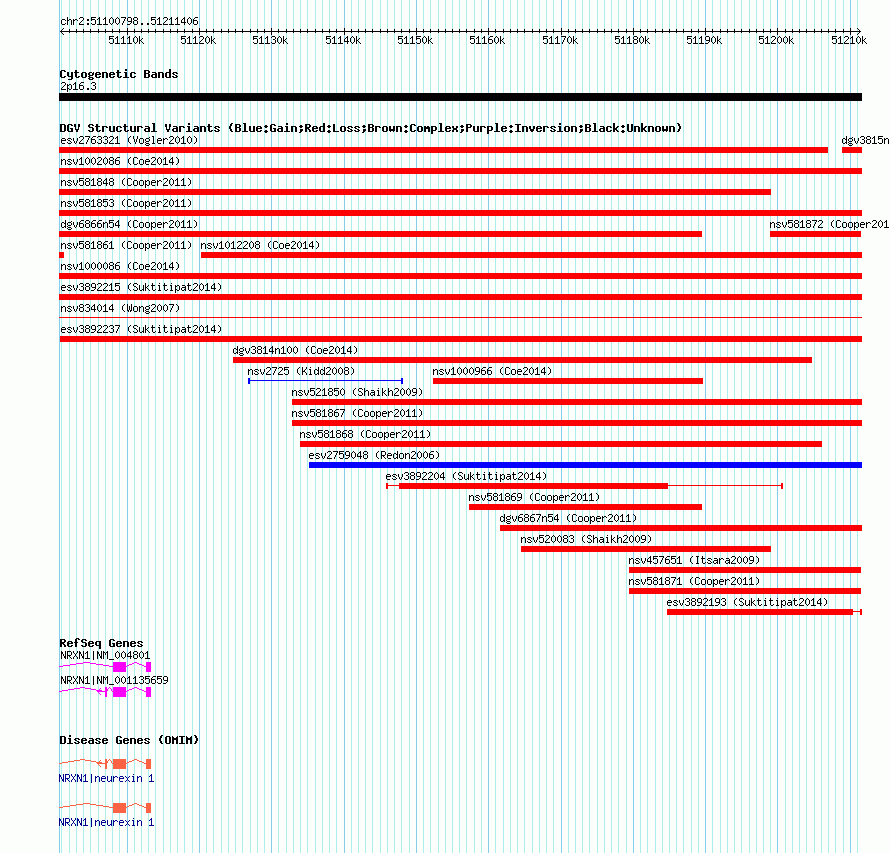Click the dgv3815n variant label
Screen dimensions: 890x853
865,140
